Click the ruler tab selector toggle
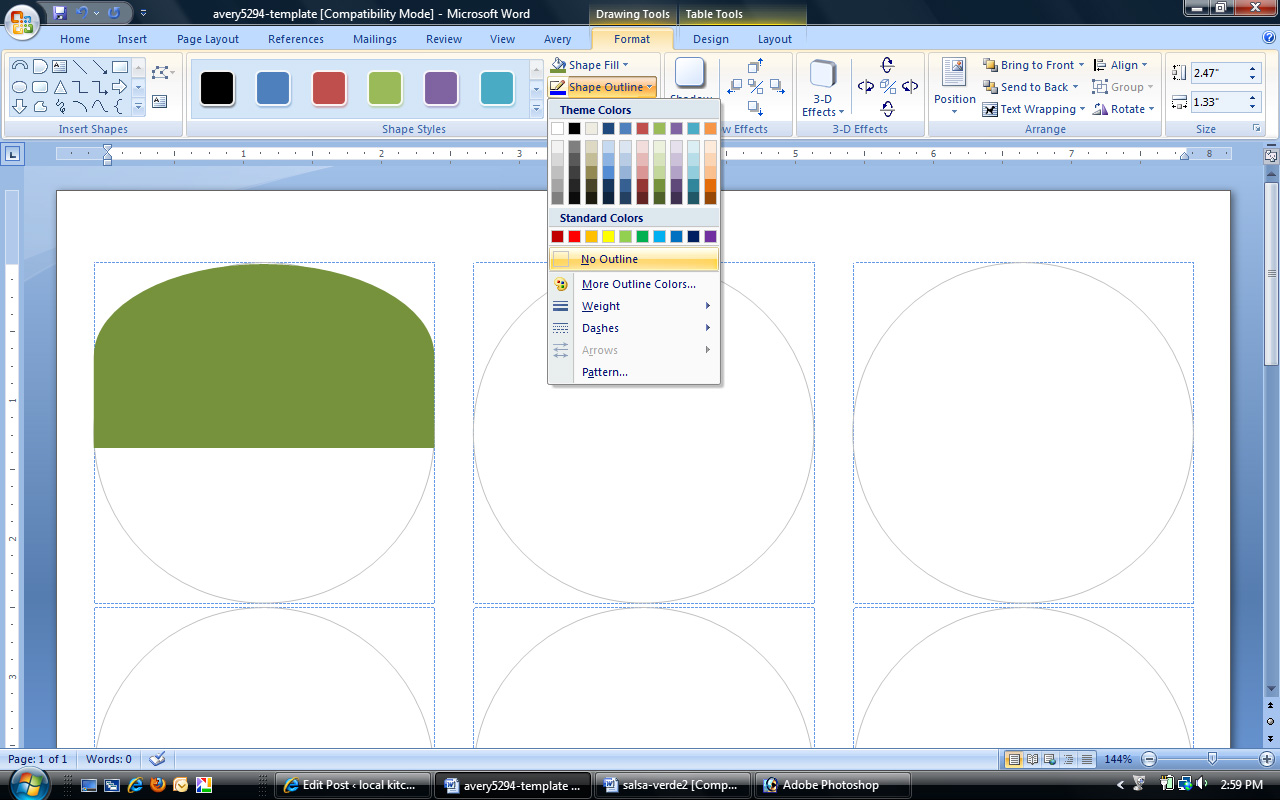The image size is (1280, 800). (x=13, y=154)
